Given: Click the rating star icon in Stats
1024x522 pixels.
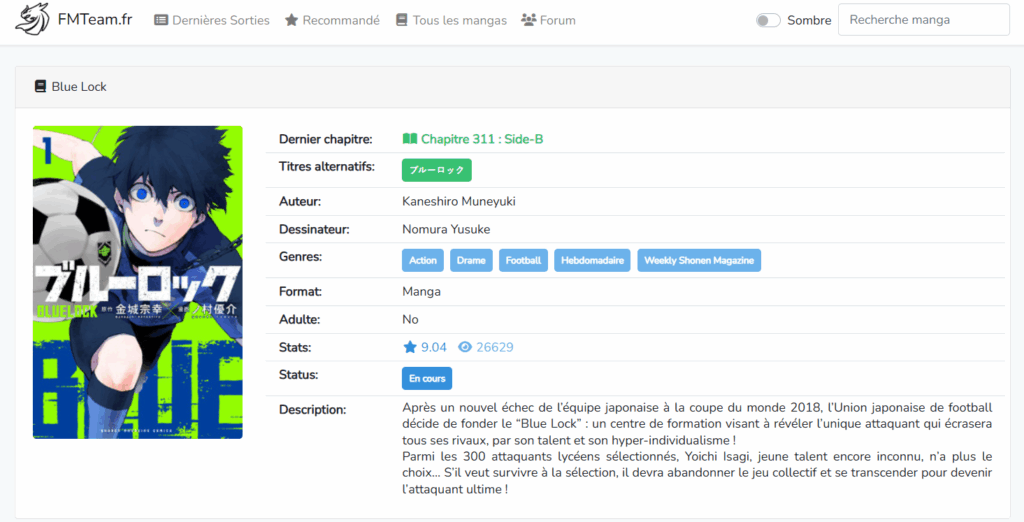Looking at the screenshot, I should [x=409, y=347].
